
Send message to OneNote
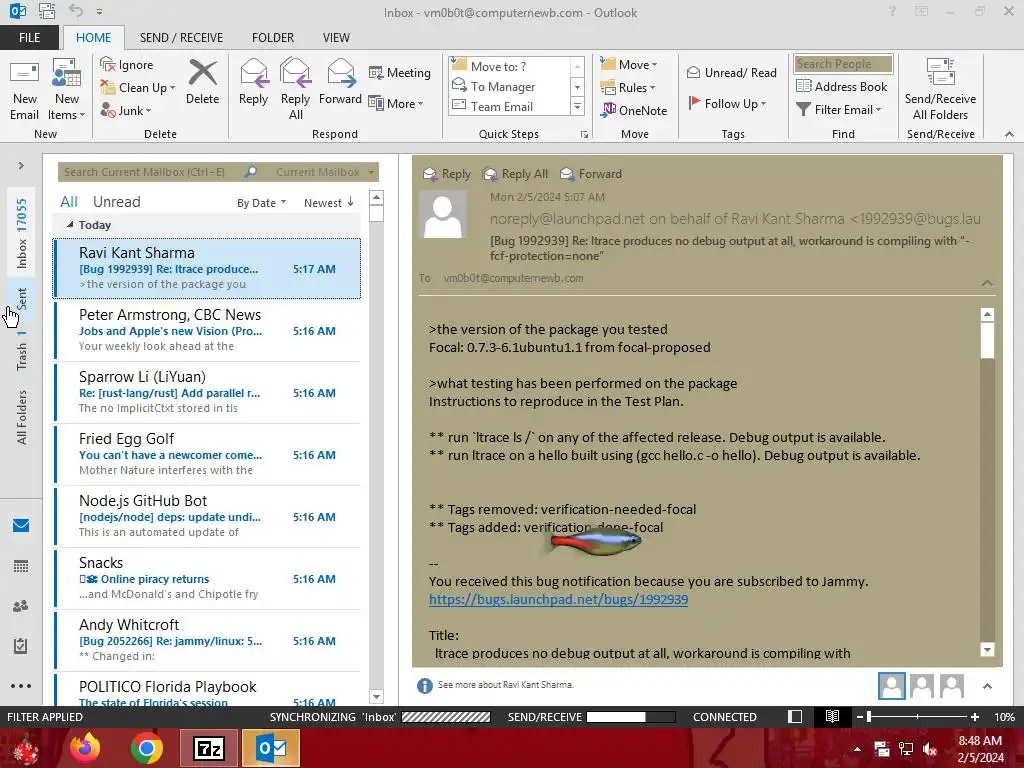click(634, 110)
